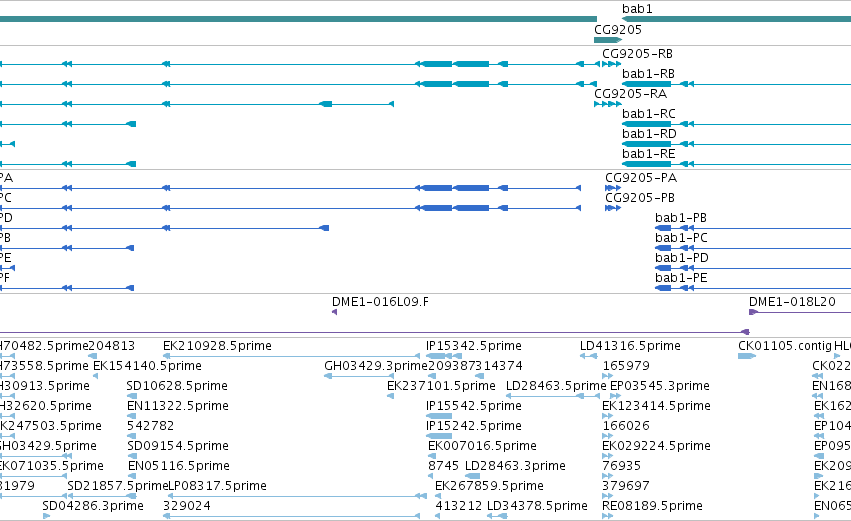Viewport: 851px width, 521px height.
Task: Select the LD28463.3prime EST label
Action: point(515,467)
